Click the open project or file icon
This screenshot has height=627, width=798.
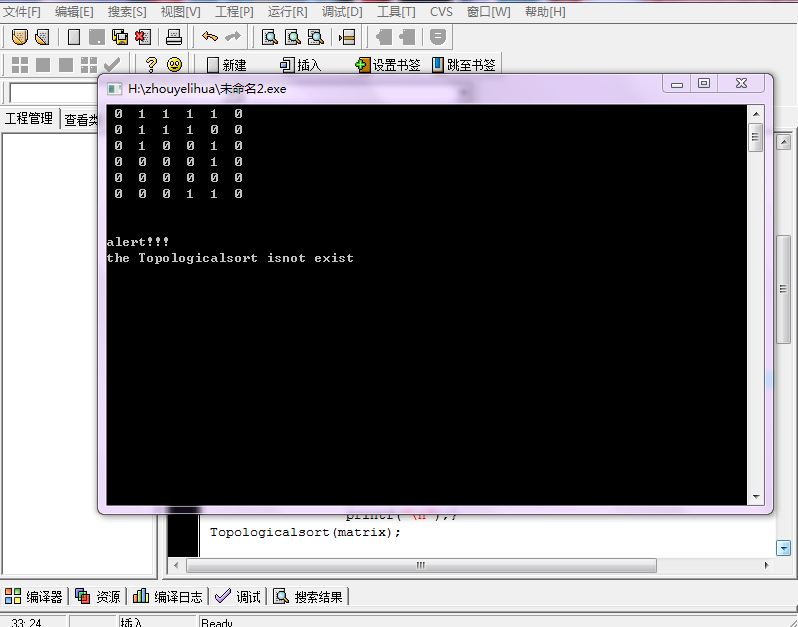click(19, 37)
